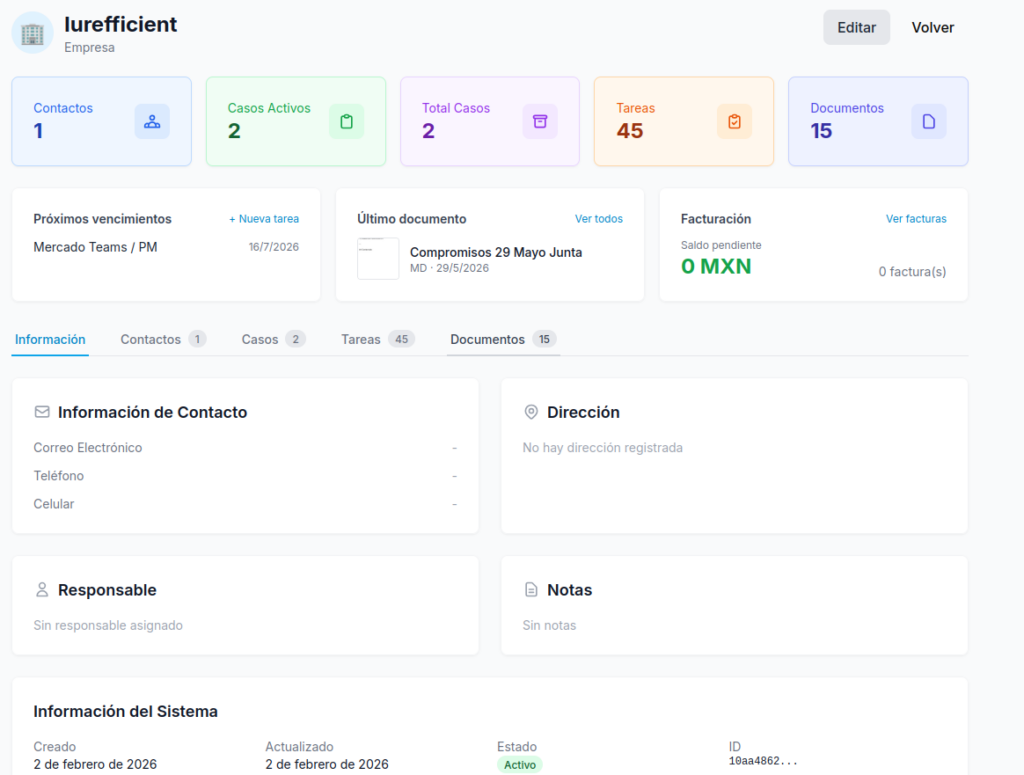Click the location pin icon beside Dirección
1024x775 pixels.
point(531,412)
